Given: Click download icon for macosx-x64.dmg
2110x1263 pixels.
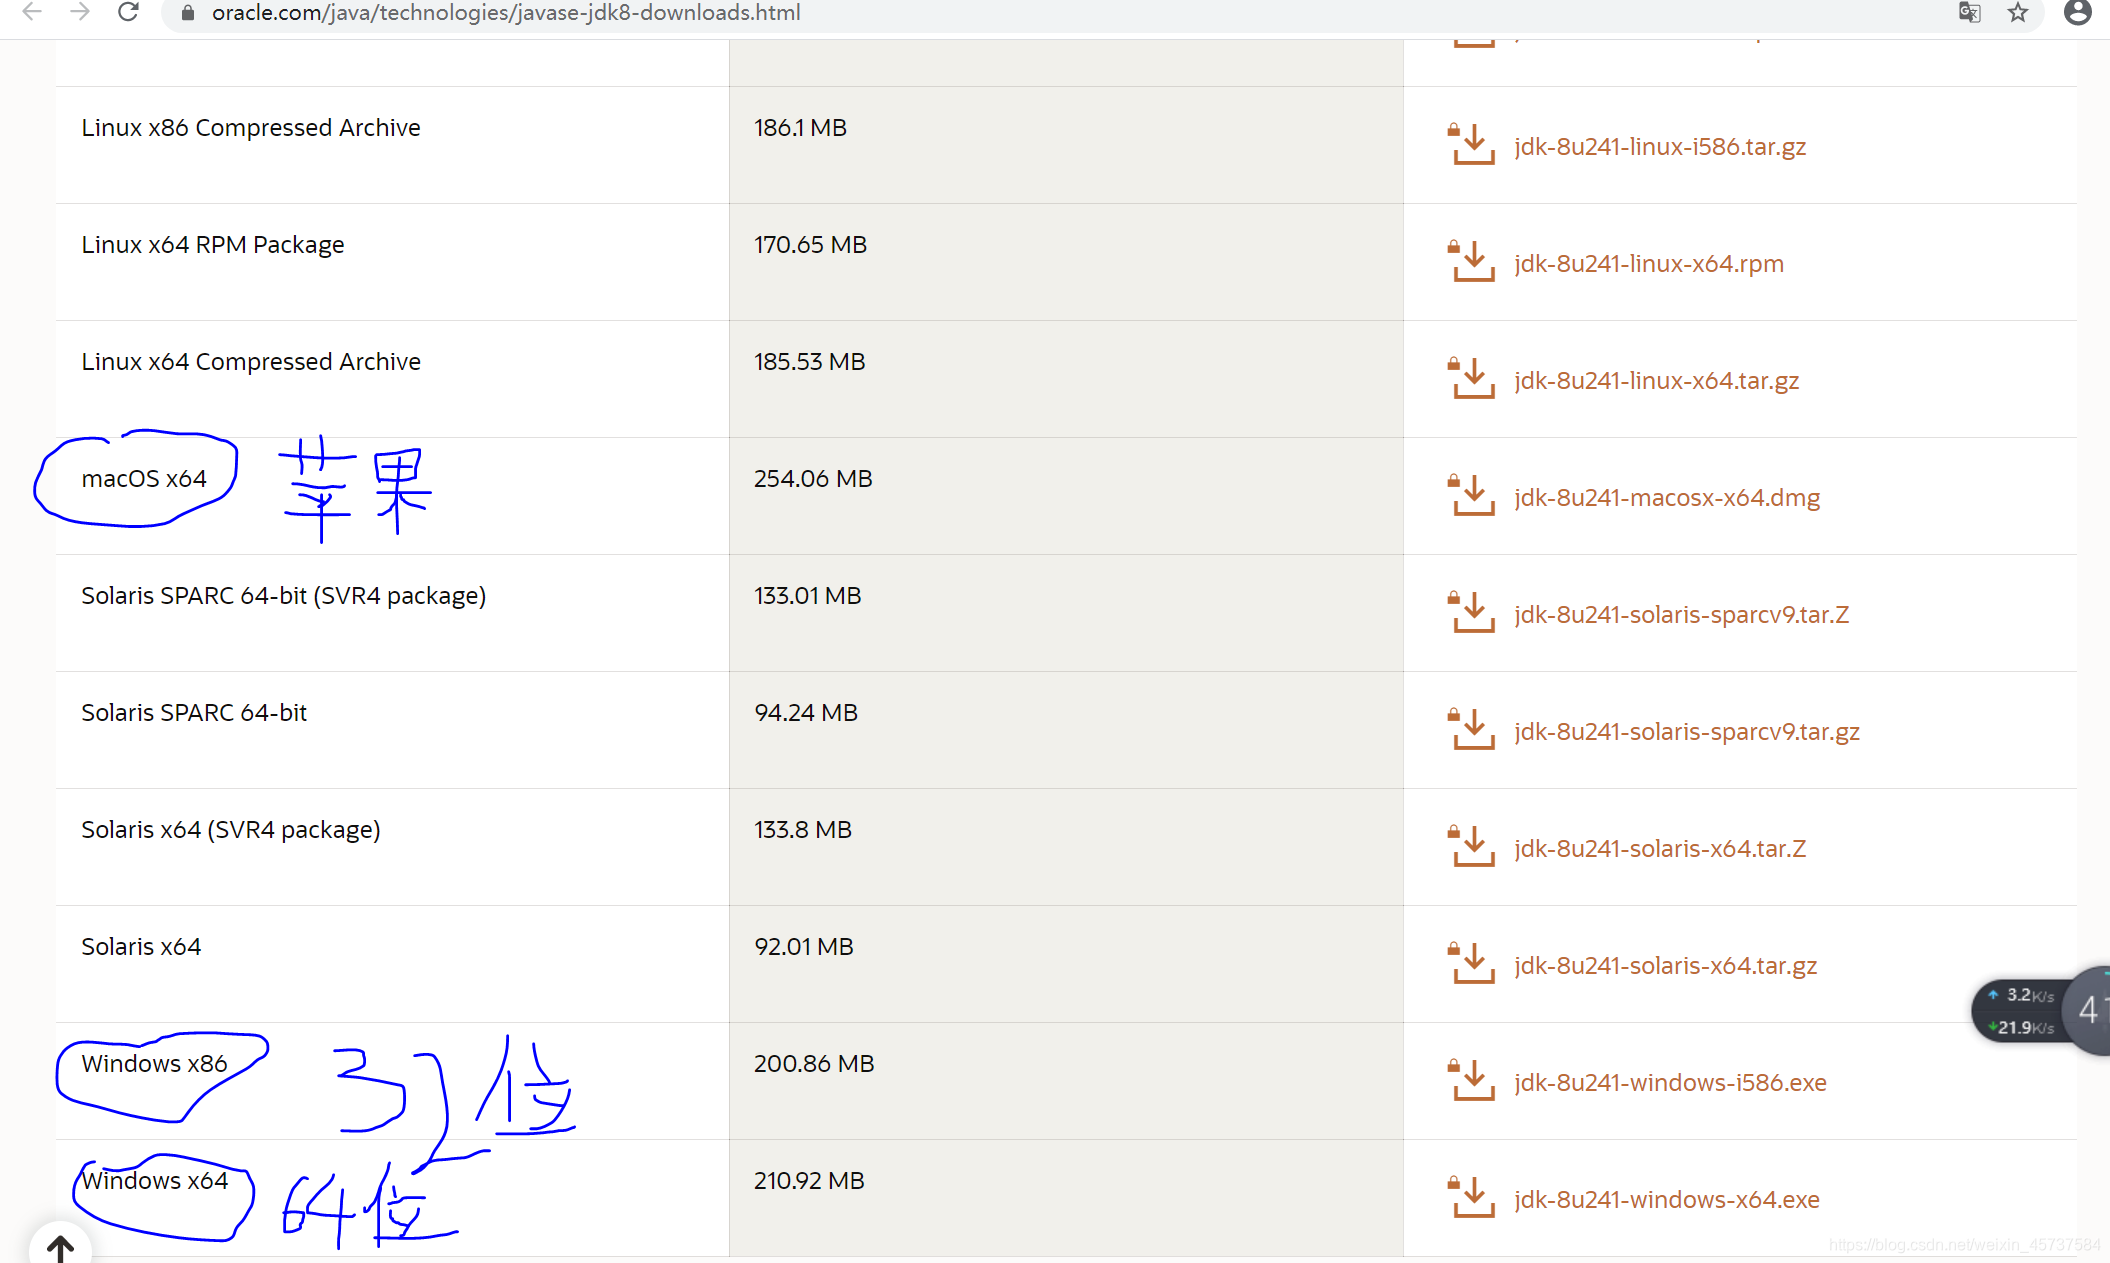Looking at the screenshot, I should (1471, 495).
